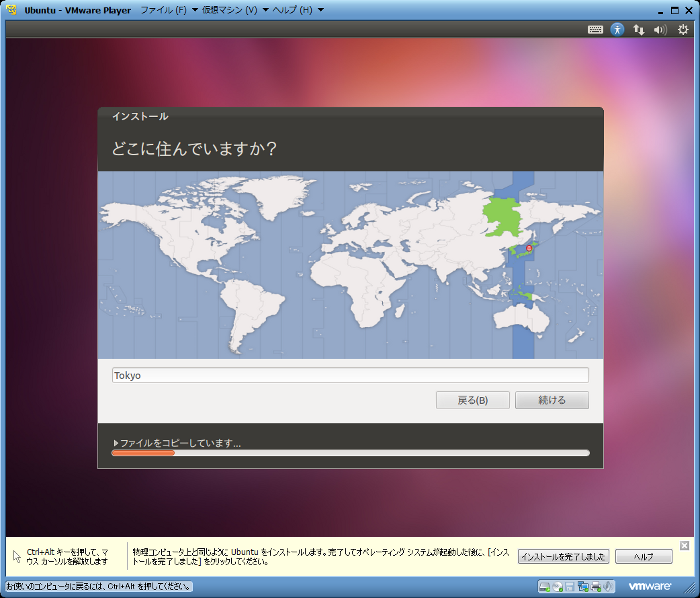Click the ヘルプ button in hint bar
This screenshot has height=598, width=700.
coord(643,556)
